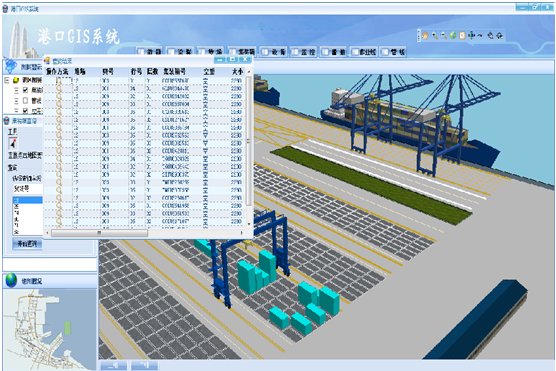Check the unchecked layer box in layer tree

click(25, 101)
